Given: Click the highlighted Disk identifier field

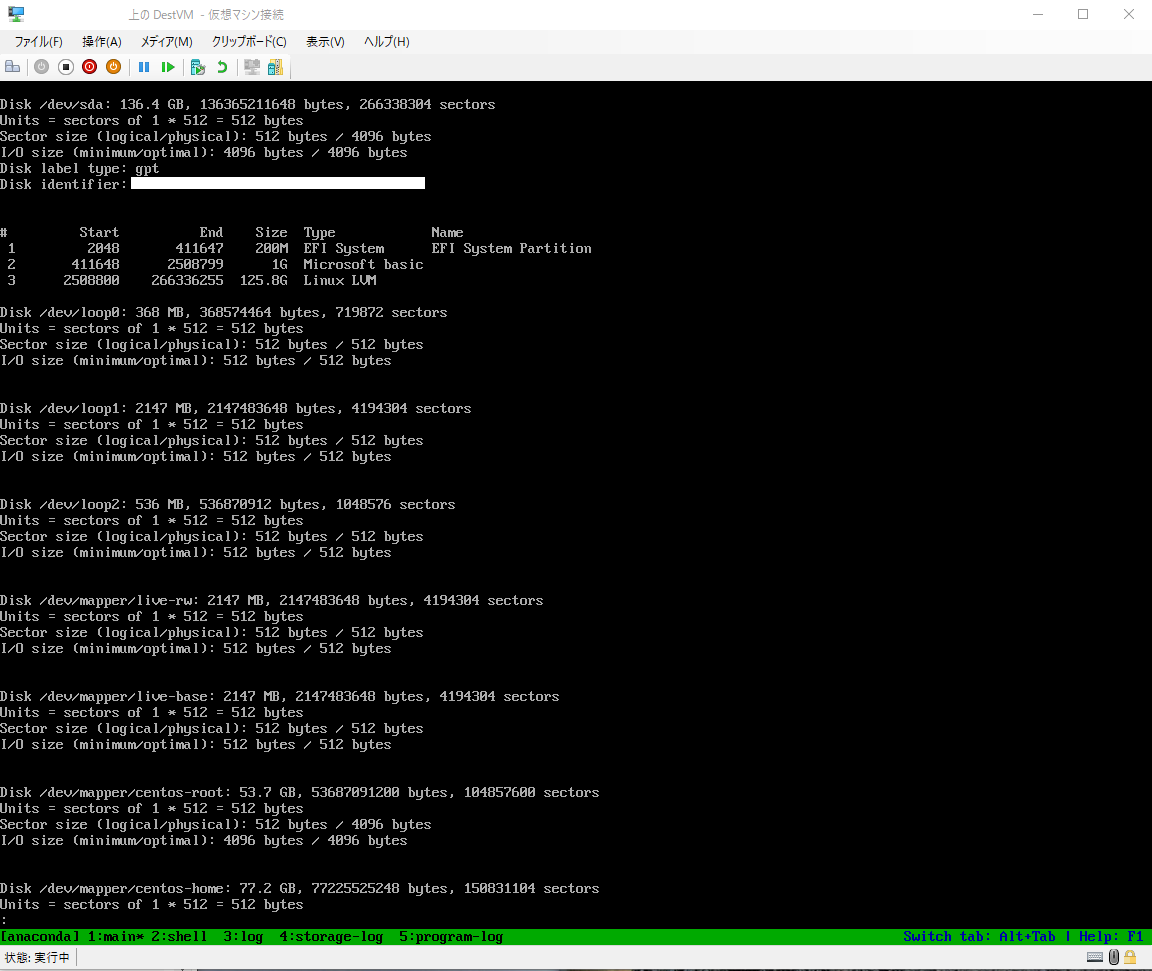Looking at the screenshot, I should 277,183.
